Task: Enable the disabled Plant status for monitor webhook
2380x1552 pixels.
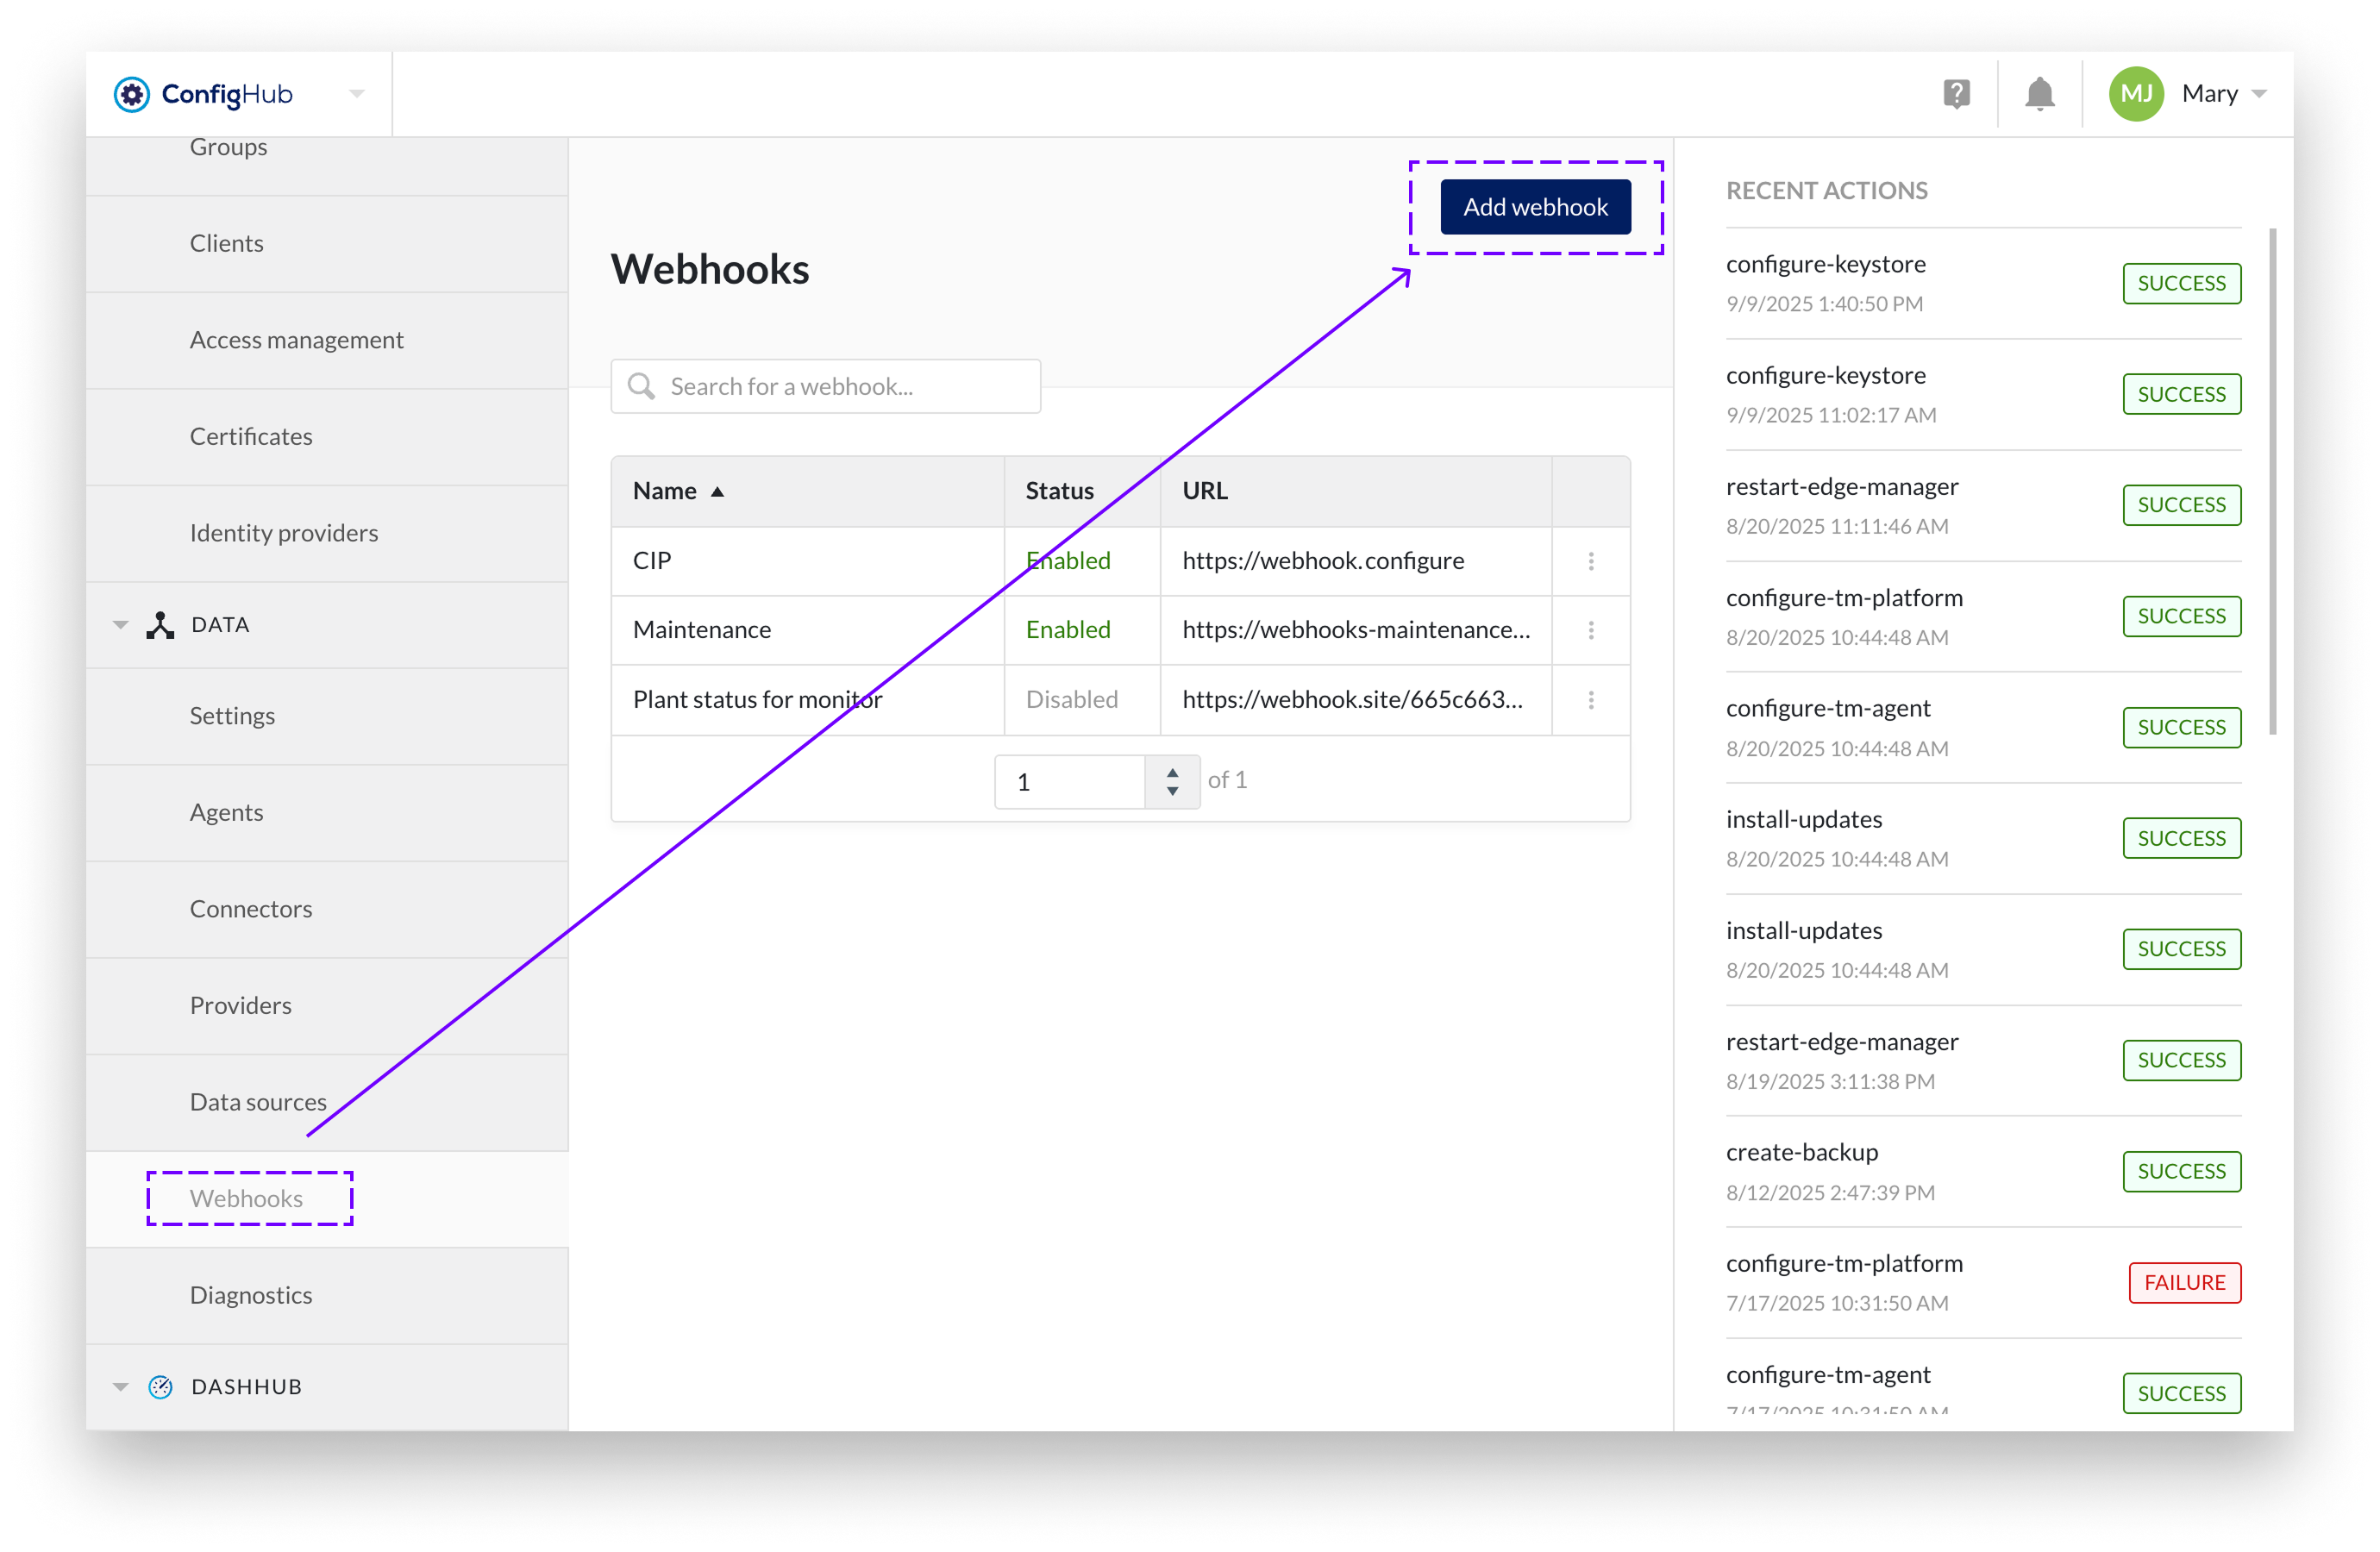Action: click(x=1070, y=700)
